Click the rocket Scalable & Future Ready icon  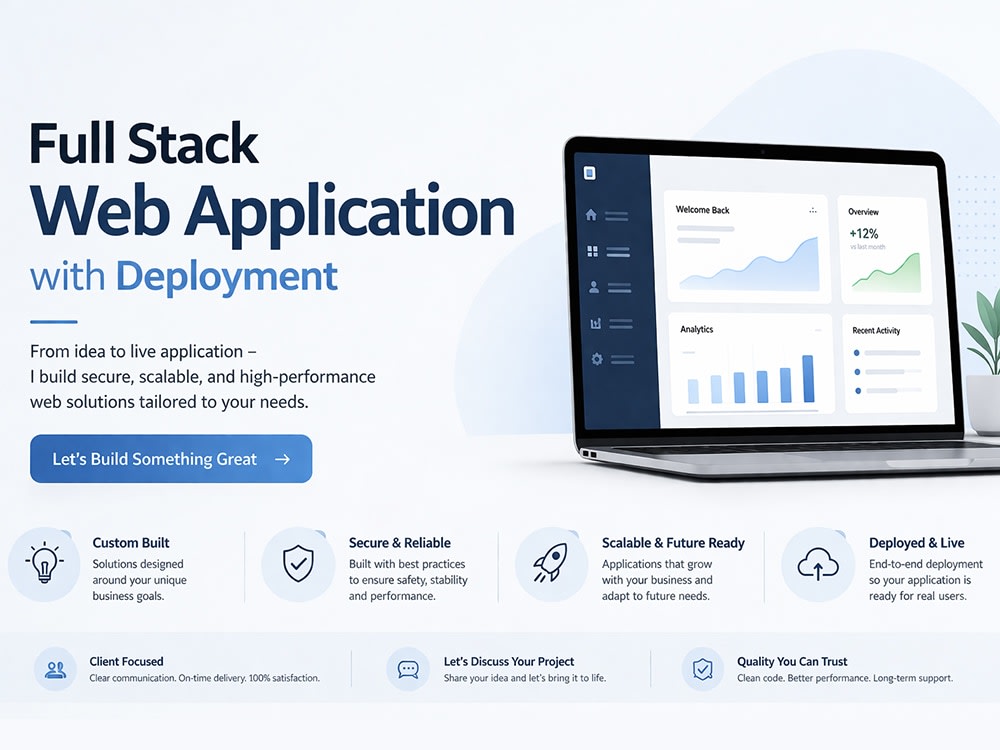[x=551, y=564]
